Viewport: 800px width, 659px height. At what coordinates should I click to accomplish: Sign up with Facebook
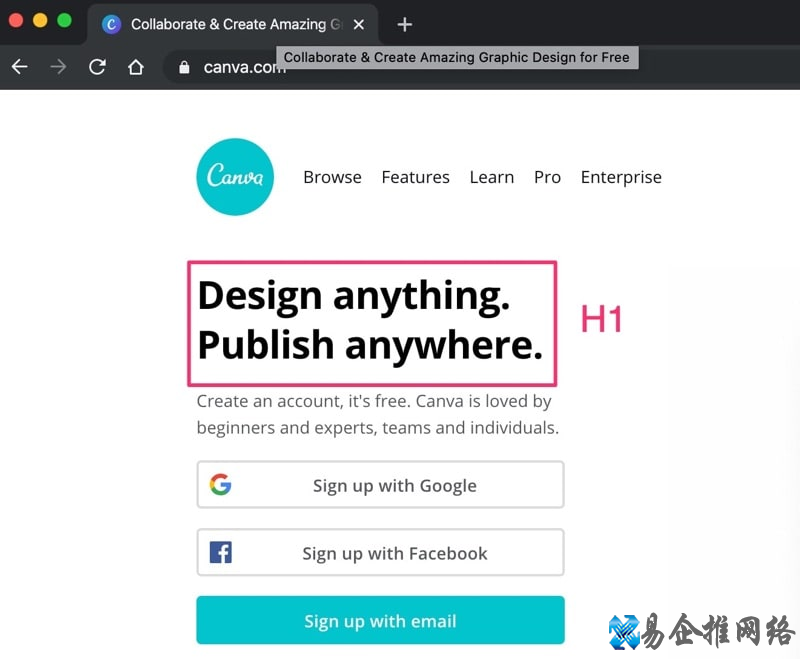380,552
